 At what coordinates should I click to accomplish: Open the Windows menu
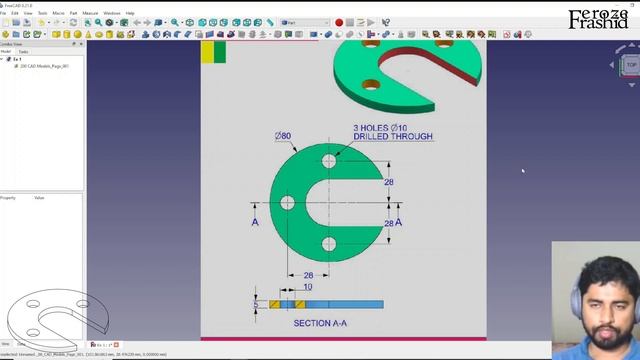tap(112, 13)
